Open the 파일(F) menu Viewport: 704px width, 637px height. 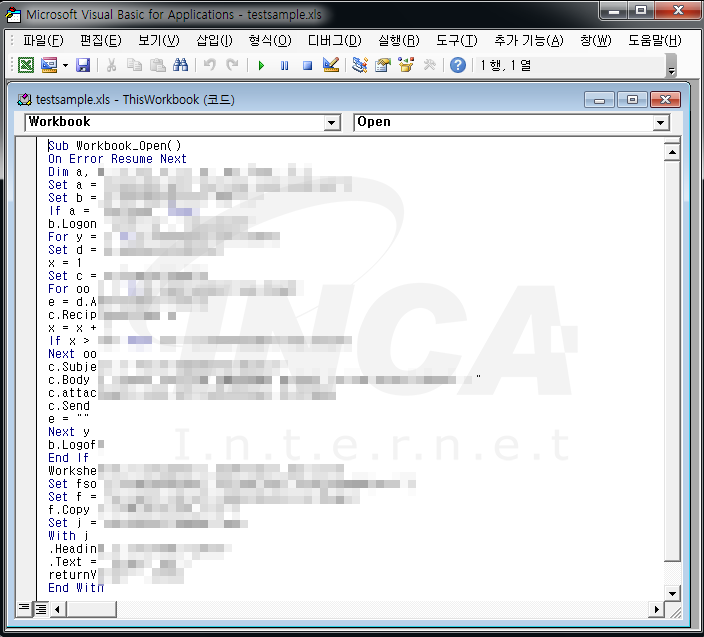tap(44, 41)
